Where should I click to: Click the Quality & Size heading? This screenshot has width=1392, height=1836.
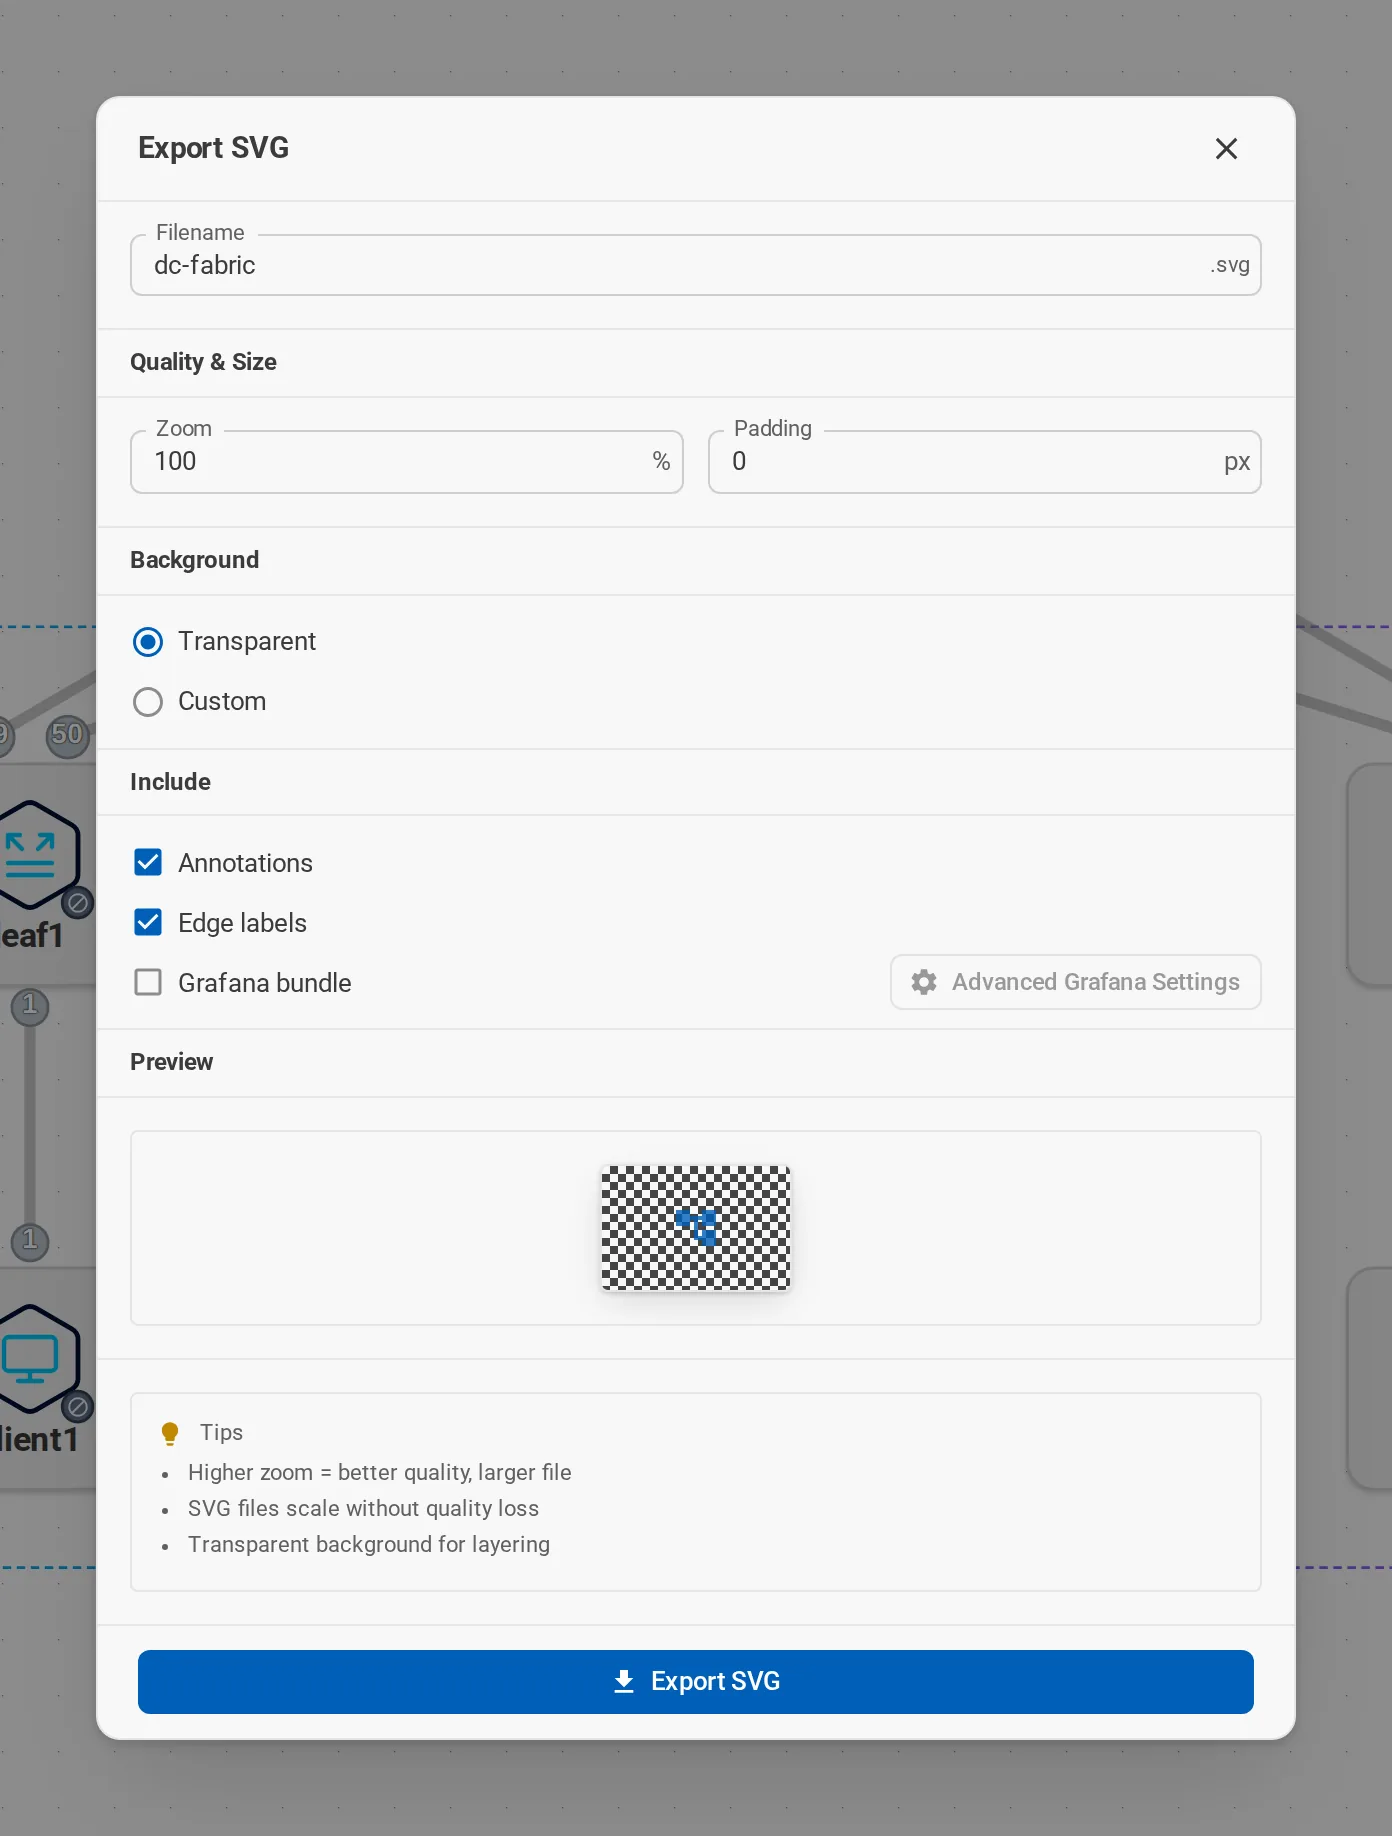pyautogui.click(x=203, y=362)
